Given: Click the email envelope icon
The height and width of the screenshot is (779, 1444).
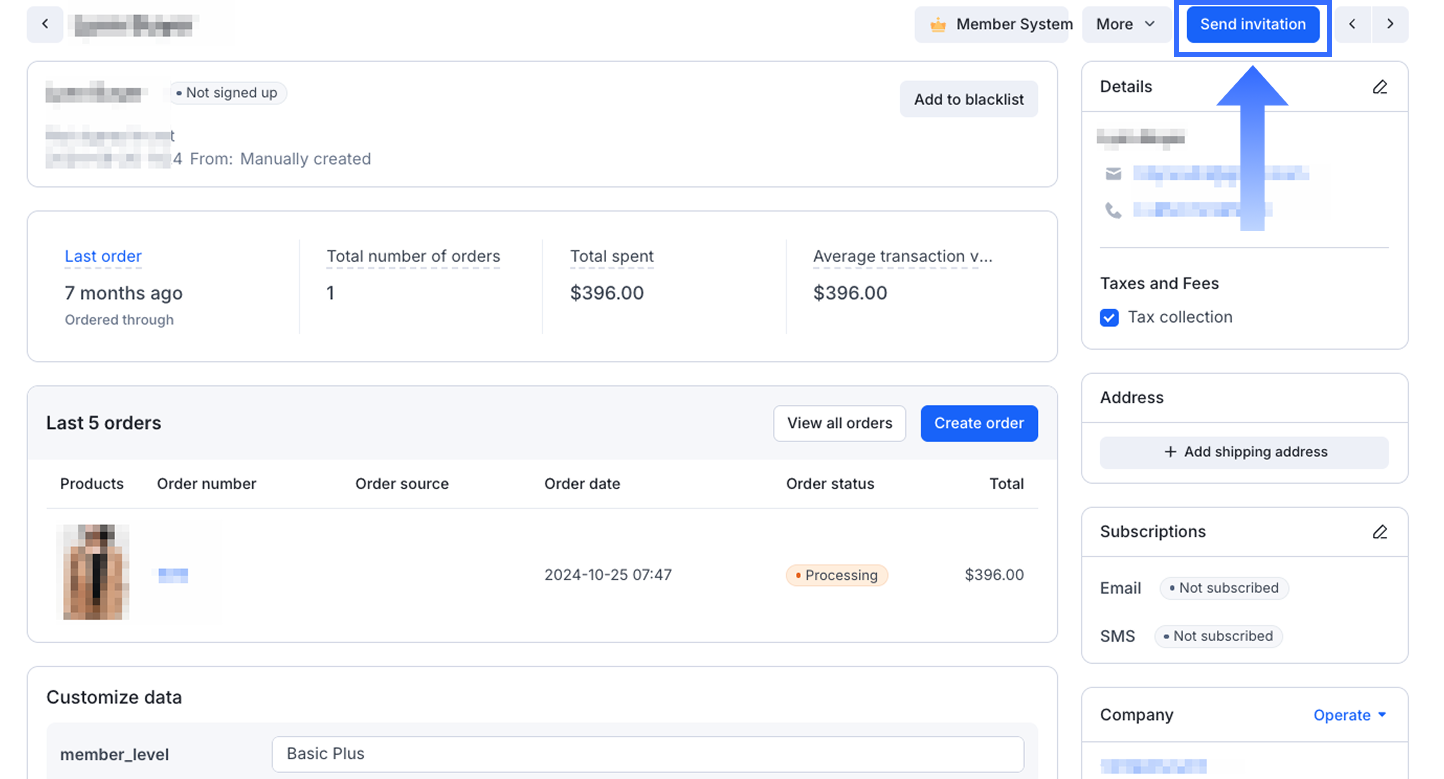Looking at the screenshot, I should click(1113, 174).
